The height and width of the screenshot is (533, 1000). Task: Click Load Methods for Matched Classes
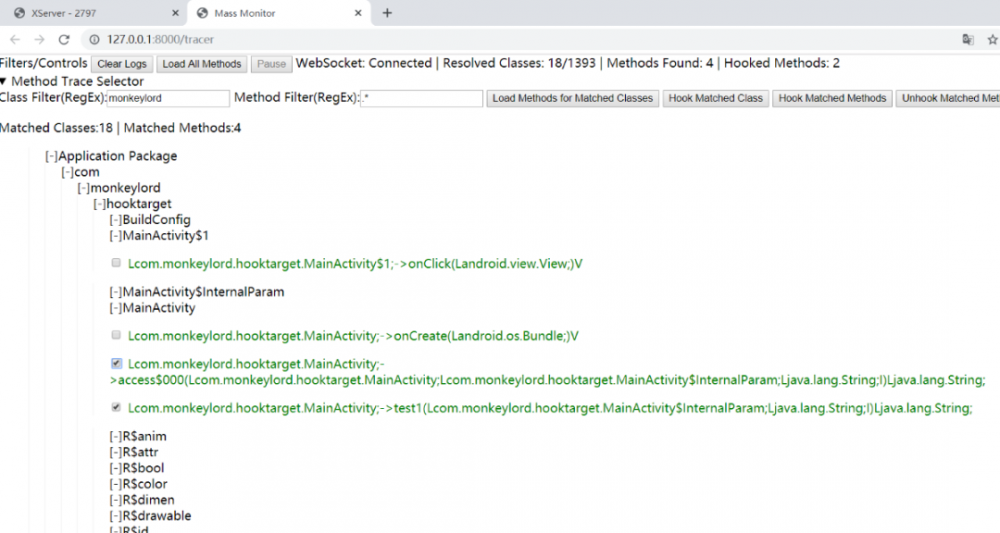point(573,98)
